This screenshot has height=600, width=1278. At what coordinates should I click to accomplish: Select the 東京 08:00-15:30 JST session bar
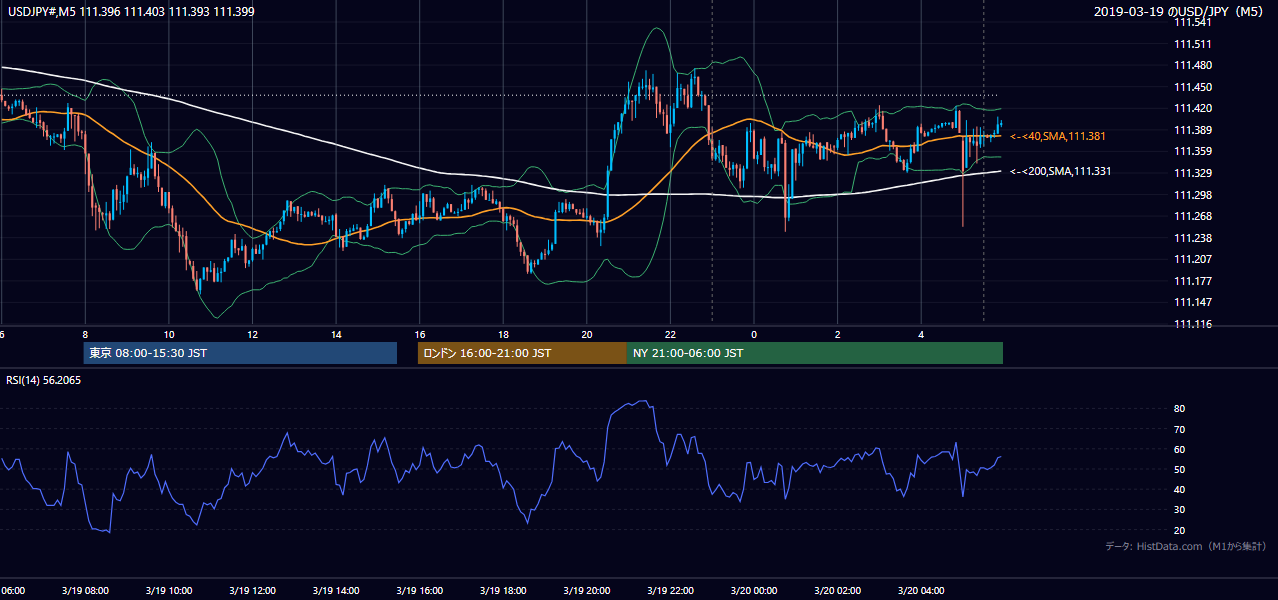(240, 353)
